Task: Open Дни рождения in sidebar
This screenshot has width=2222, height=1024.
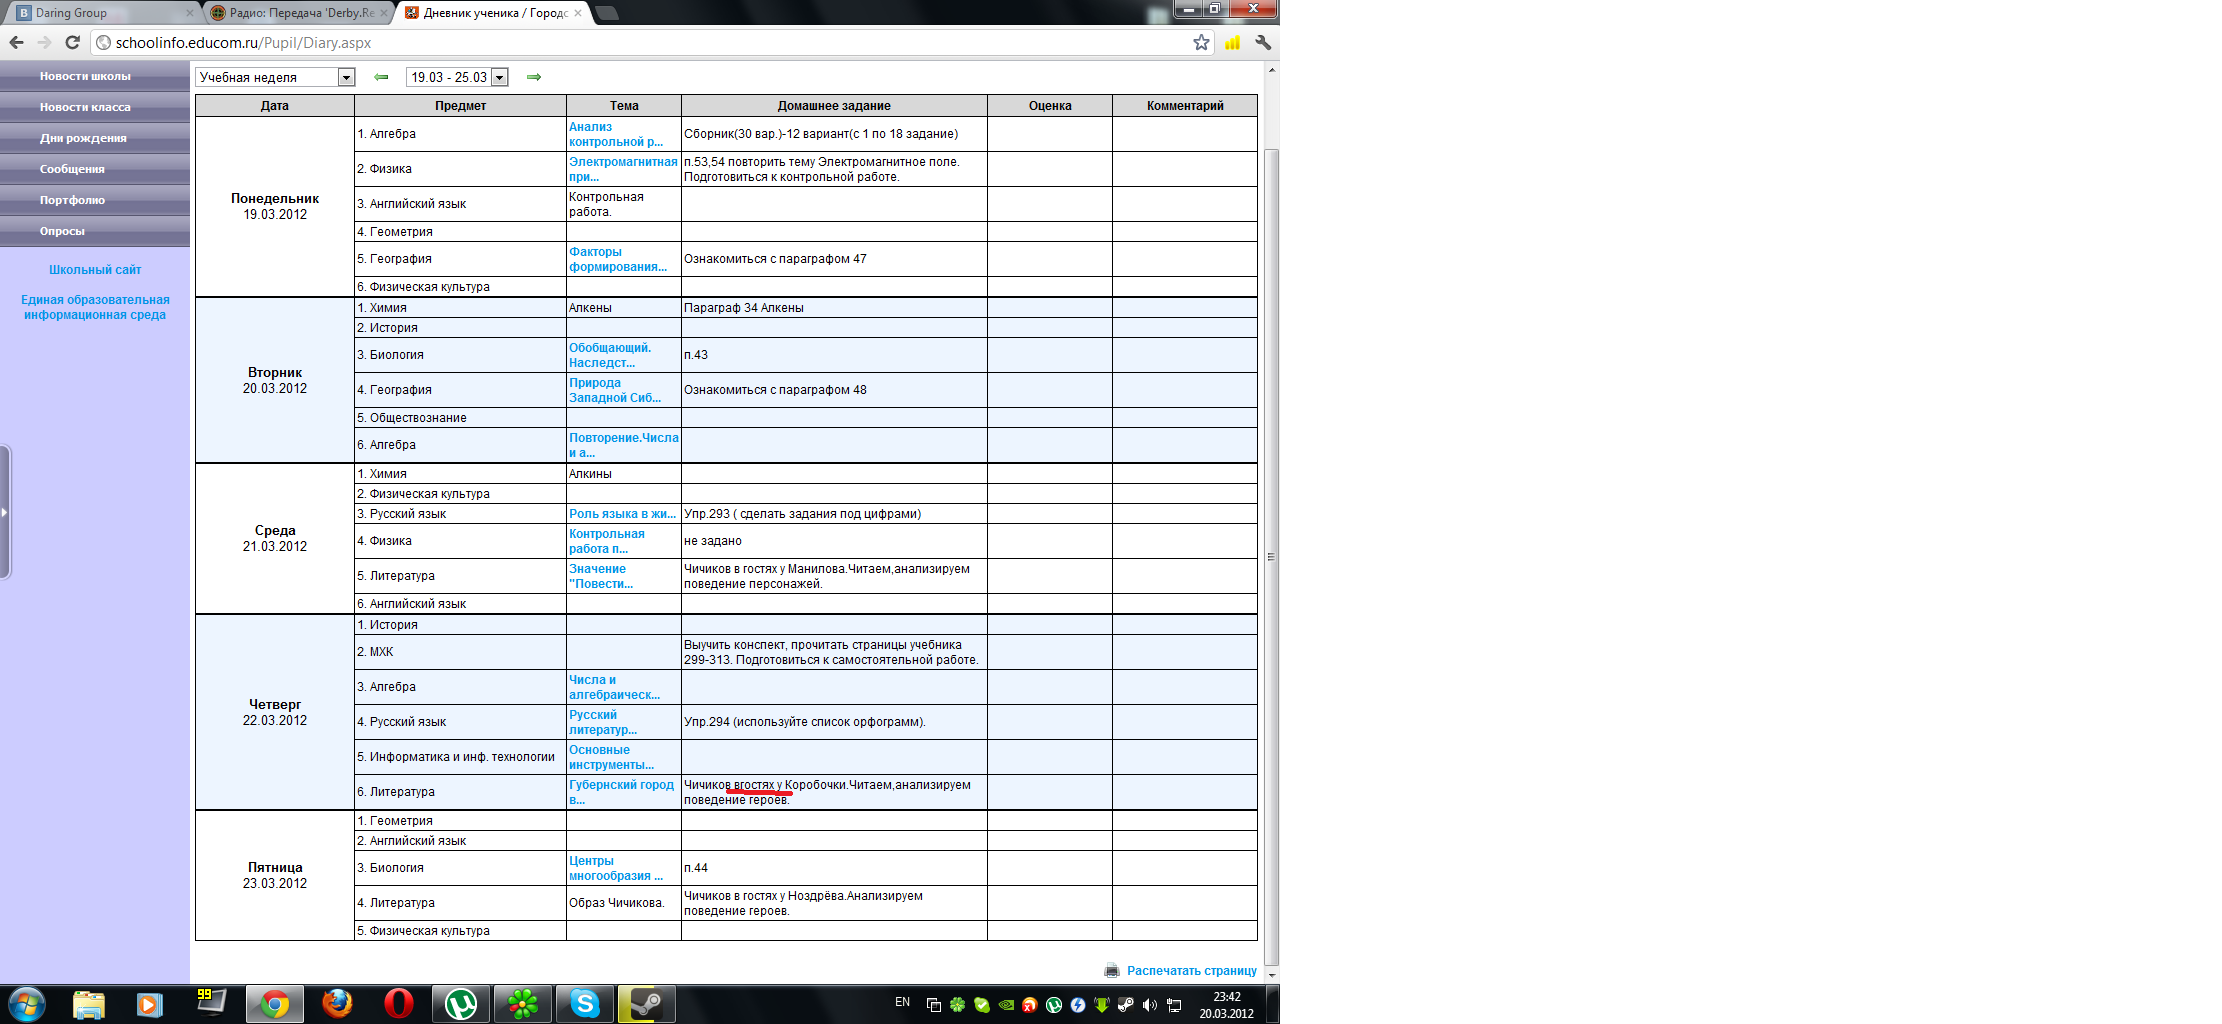Action: tap(95, 138)
